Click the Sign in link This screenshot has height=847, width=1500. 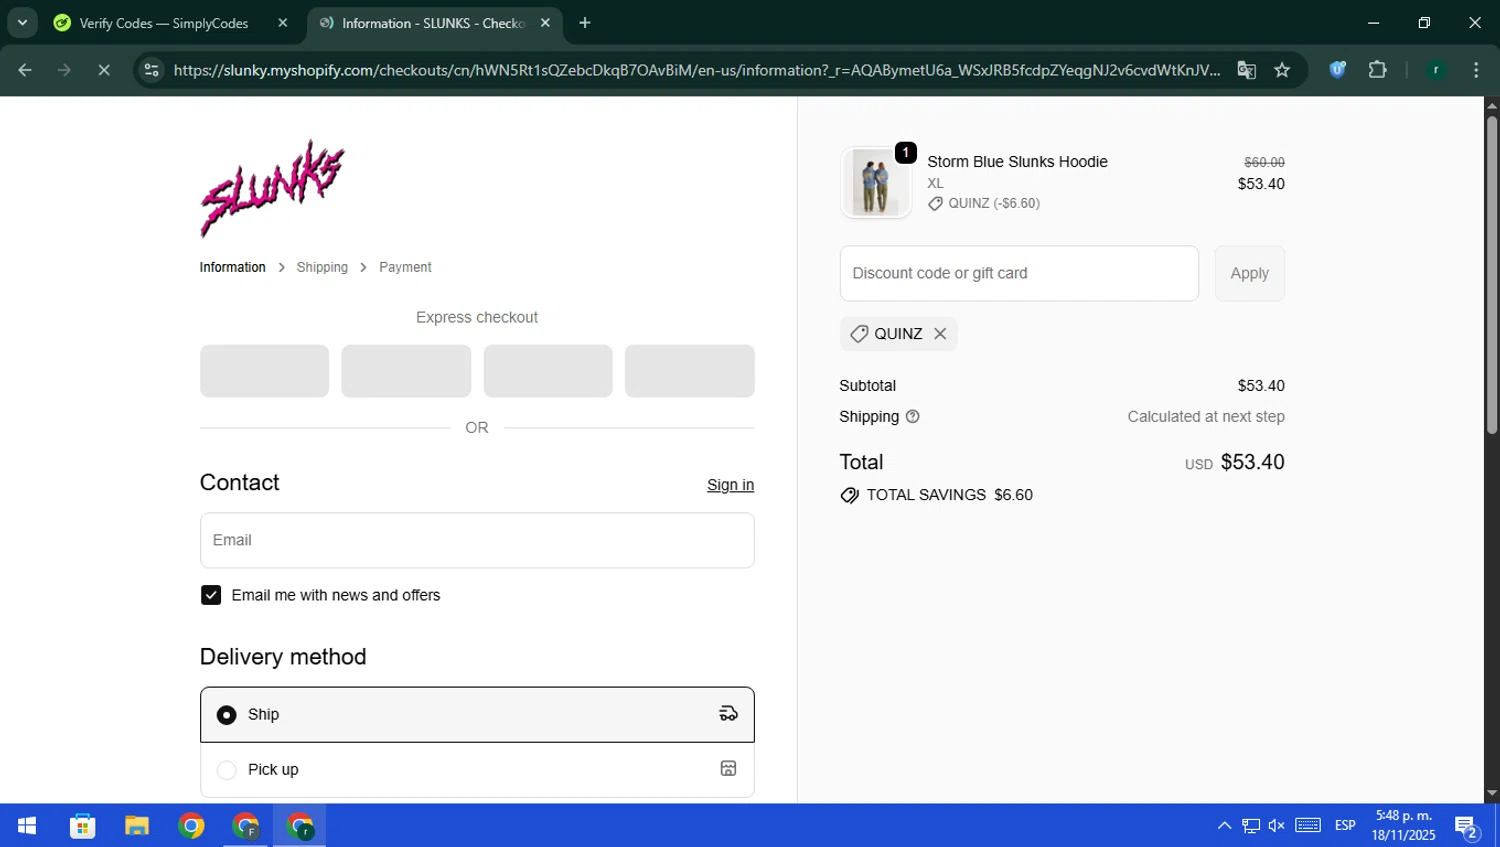730,485
